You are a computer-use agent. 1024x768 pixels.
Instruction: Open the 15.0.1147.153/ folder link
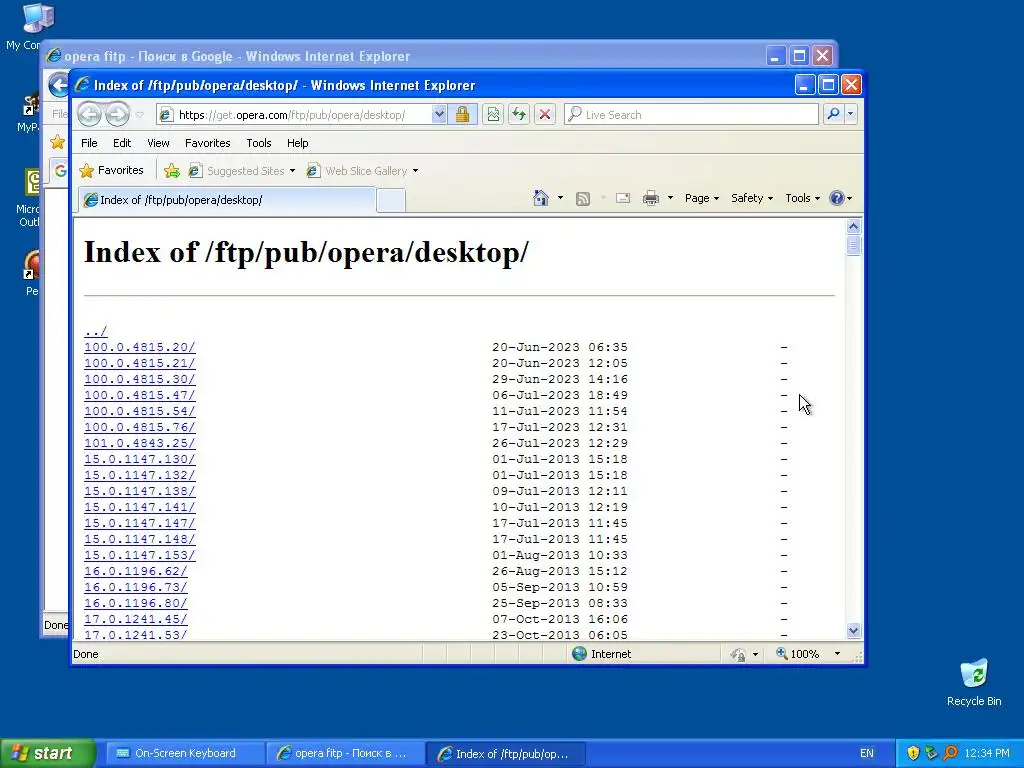[x=140, y=555]
